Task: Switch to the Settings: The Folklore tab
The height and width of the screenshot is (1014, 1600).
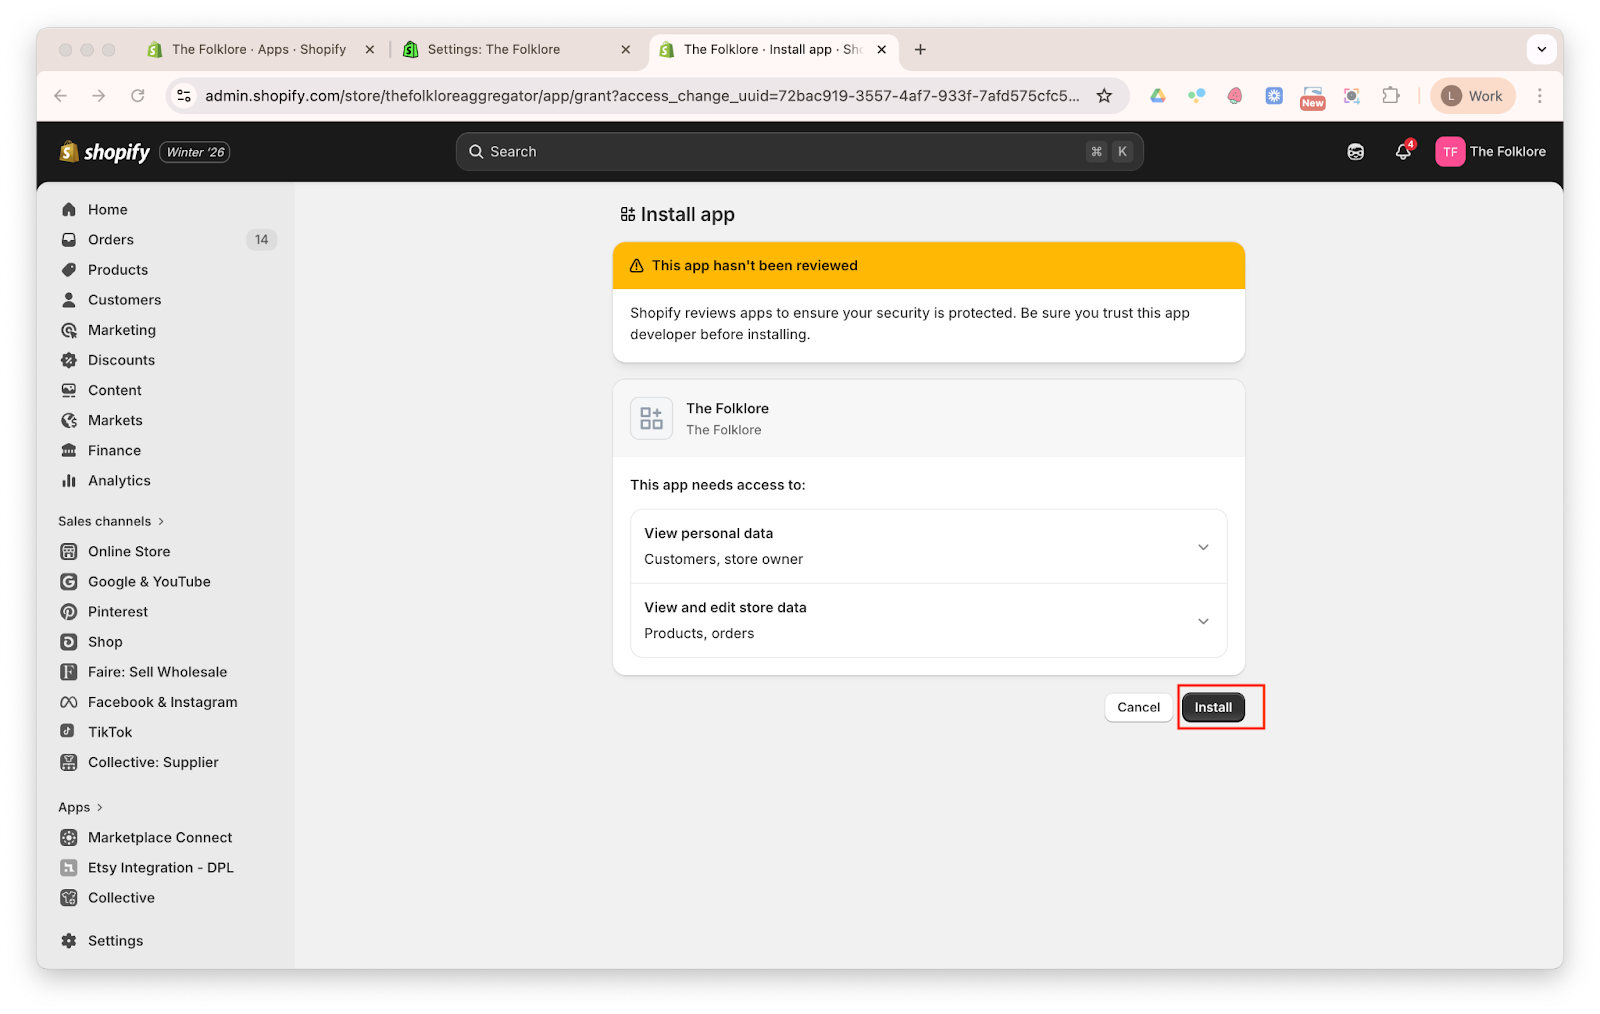Action: click(x=494, y=50)
